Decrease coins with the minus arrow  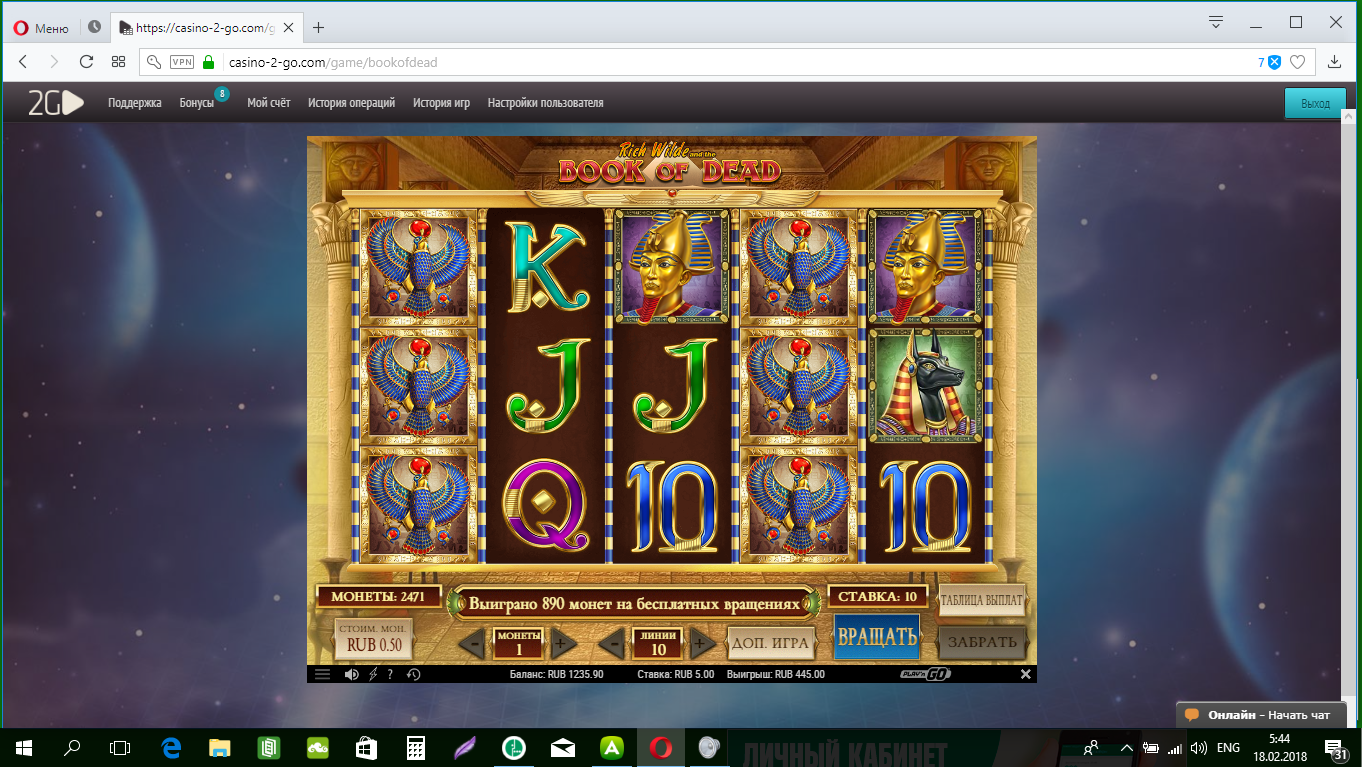click(x=472, y=643)
